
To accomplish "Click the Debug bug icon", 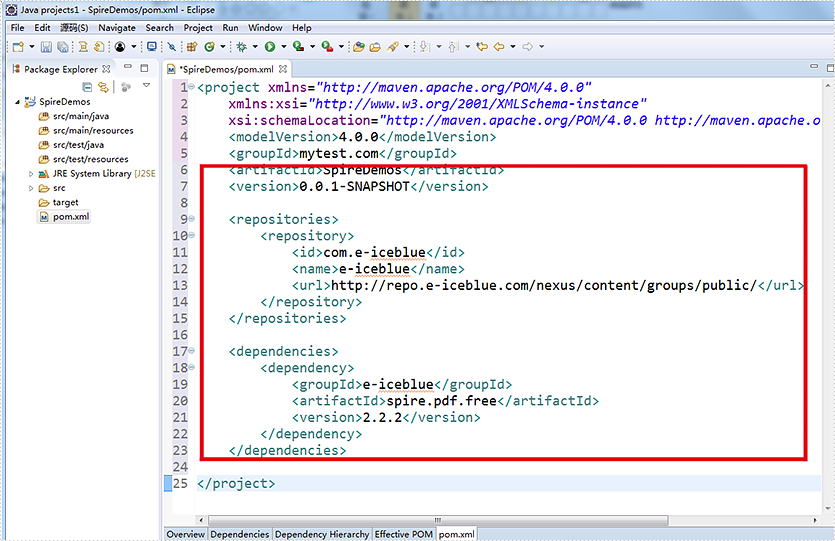I will pyautogui.click(x=242, y=47).
